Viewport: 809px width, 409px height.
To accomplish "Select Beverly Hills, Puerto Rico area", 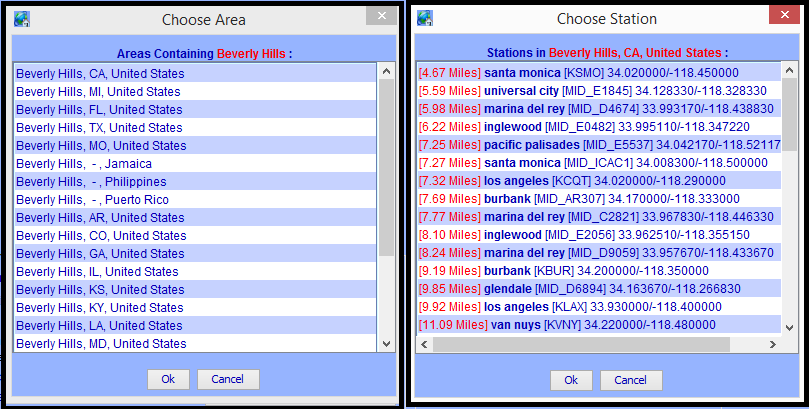I will [196, 200].
